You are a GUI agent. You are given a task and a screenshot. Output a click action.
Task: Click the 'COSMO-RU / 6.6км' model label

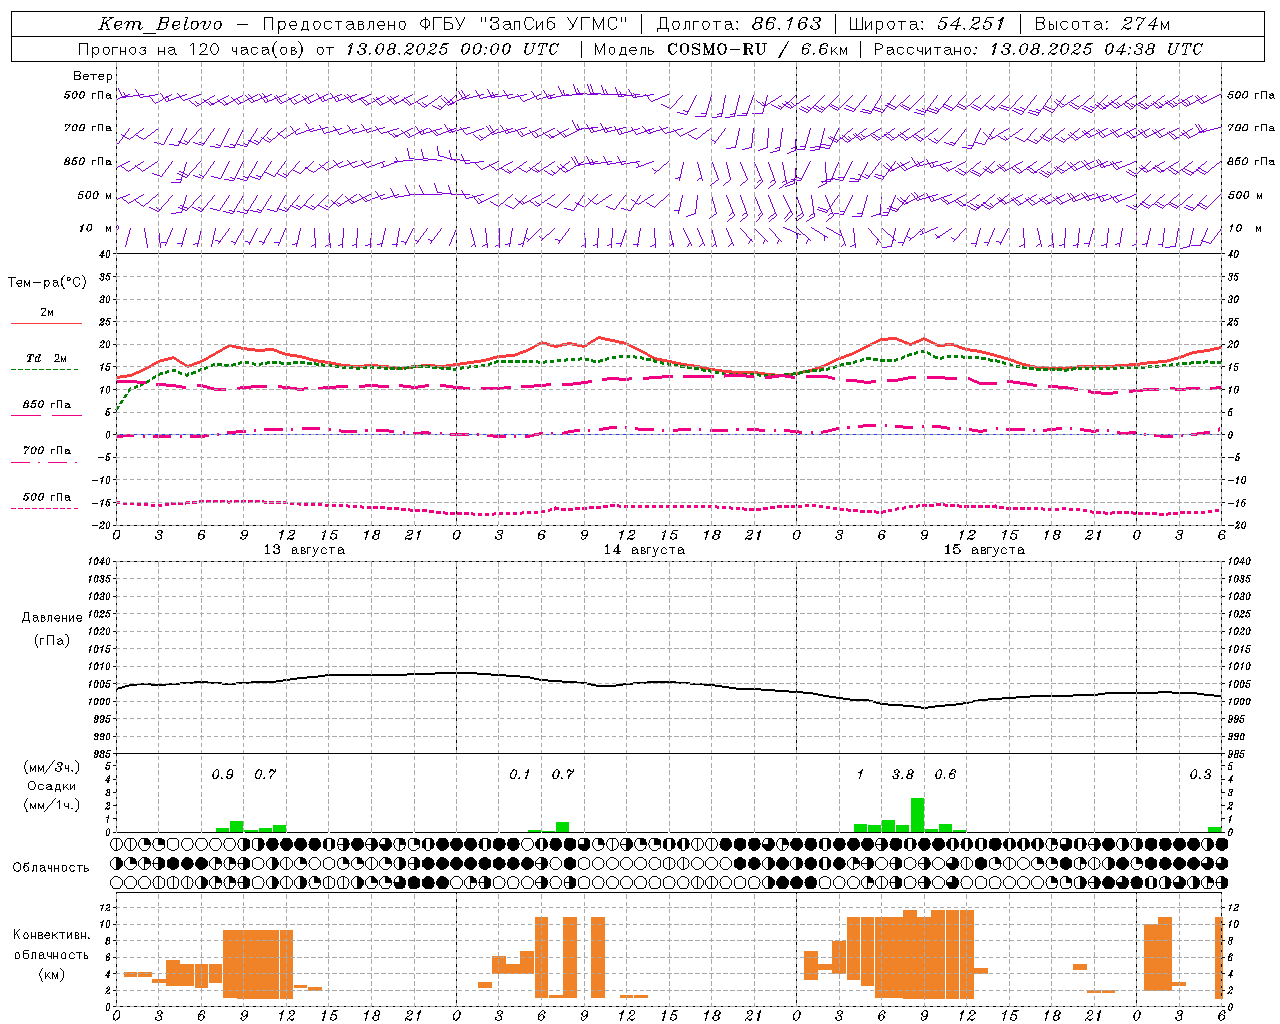point(757,49)
